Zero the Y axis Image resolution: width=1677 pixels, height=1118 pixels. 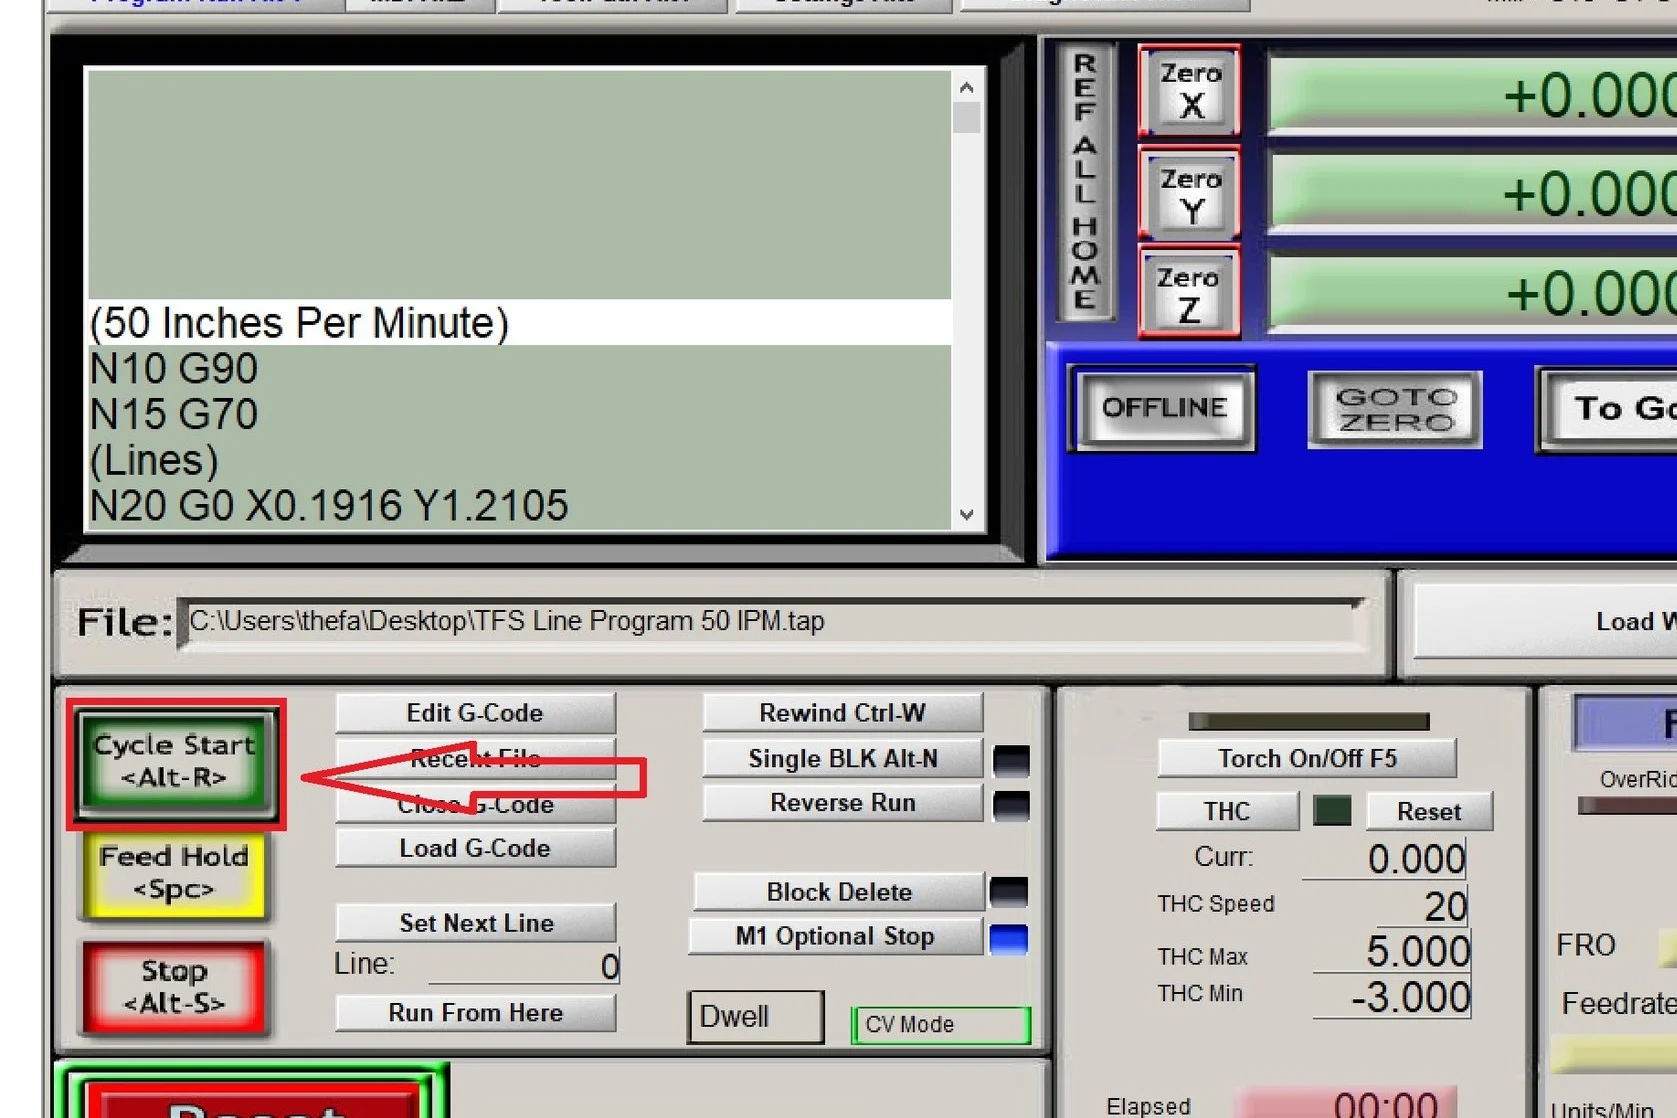tap(1189, 194)
